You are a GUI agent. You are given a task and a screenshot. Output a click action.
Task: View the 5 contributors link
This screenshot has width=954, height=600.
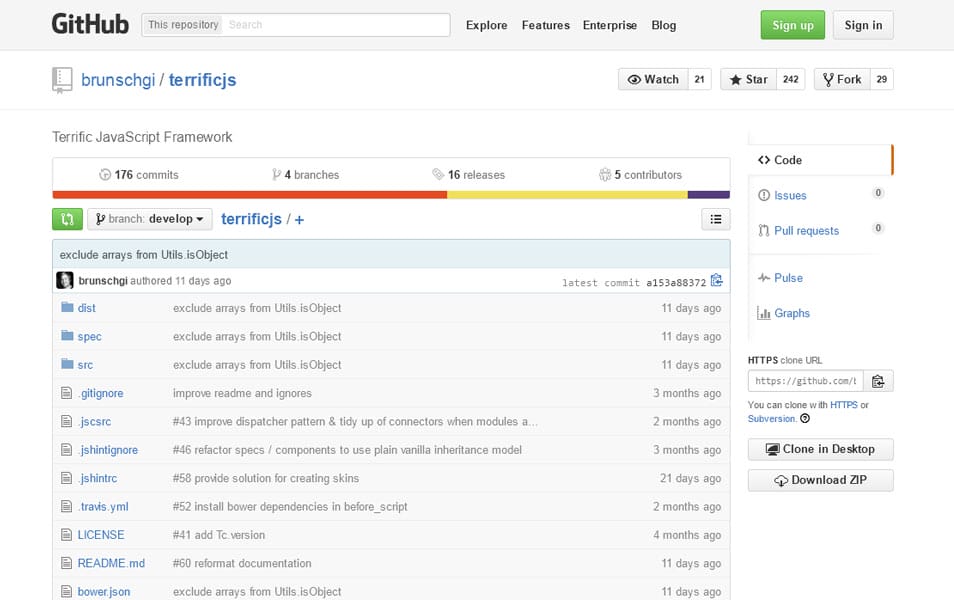[x=640, y=175]
